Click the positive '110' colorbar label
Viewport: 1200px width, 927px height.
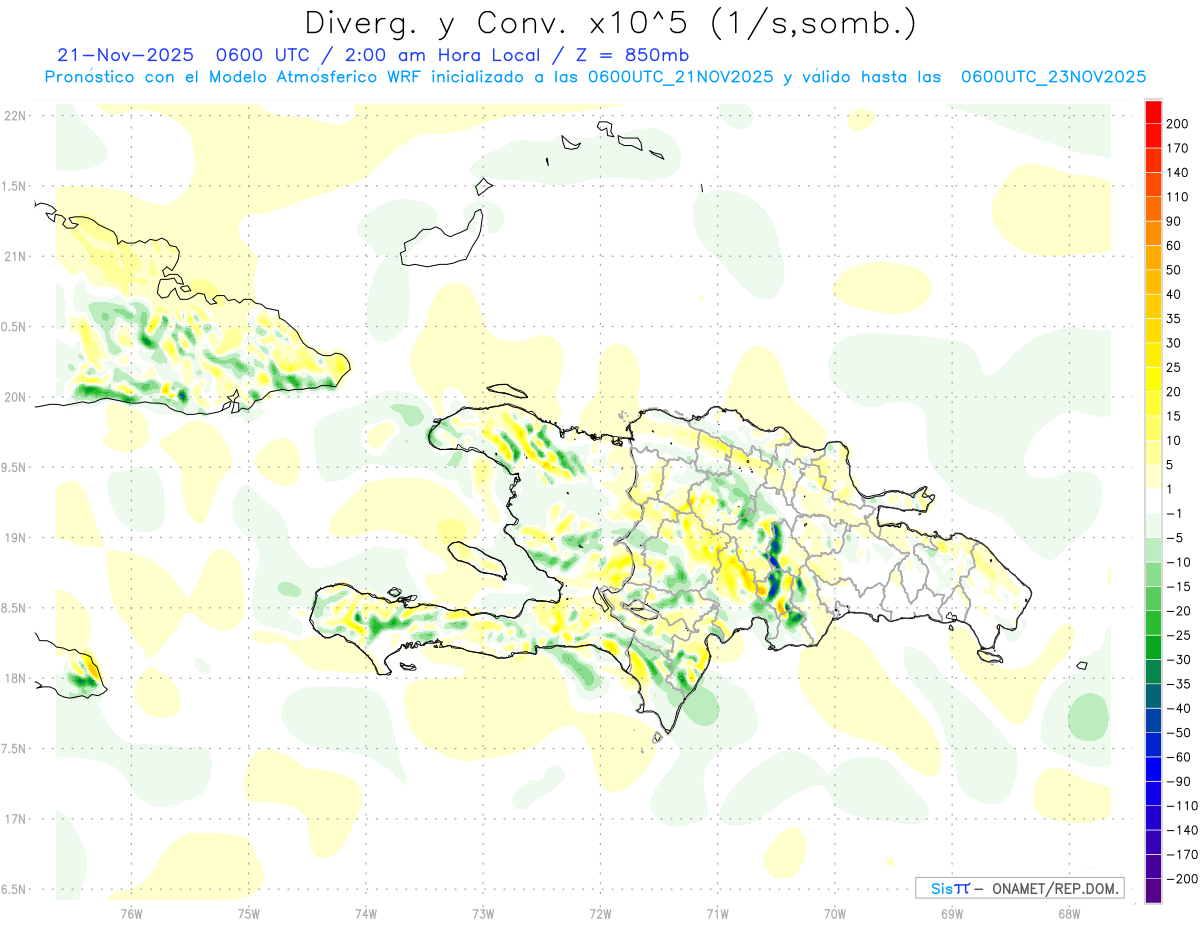click(x=1177, y=197)
